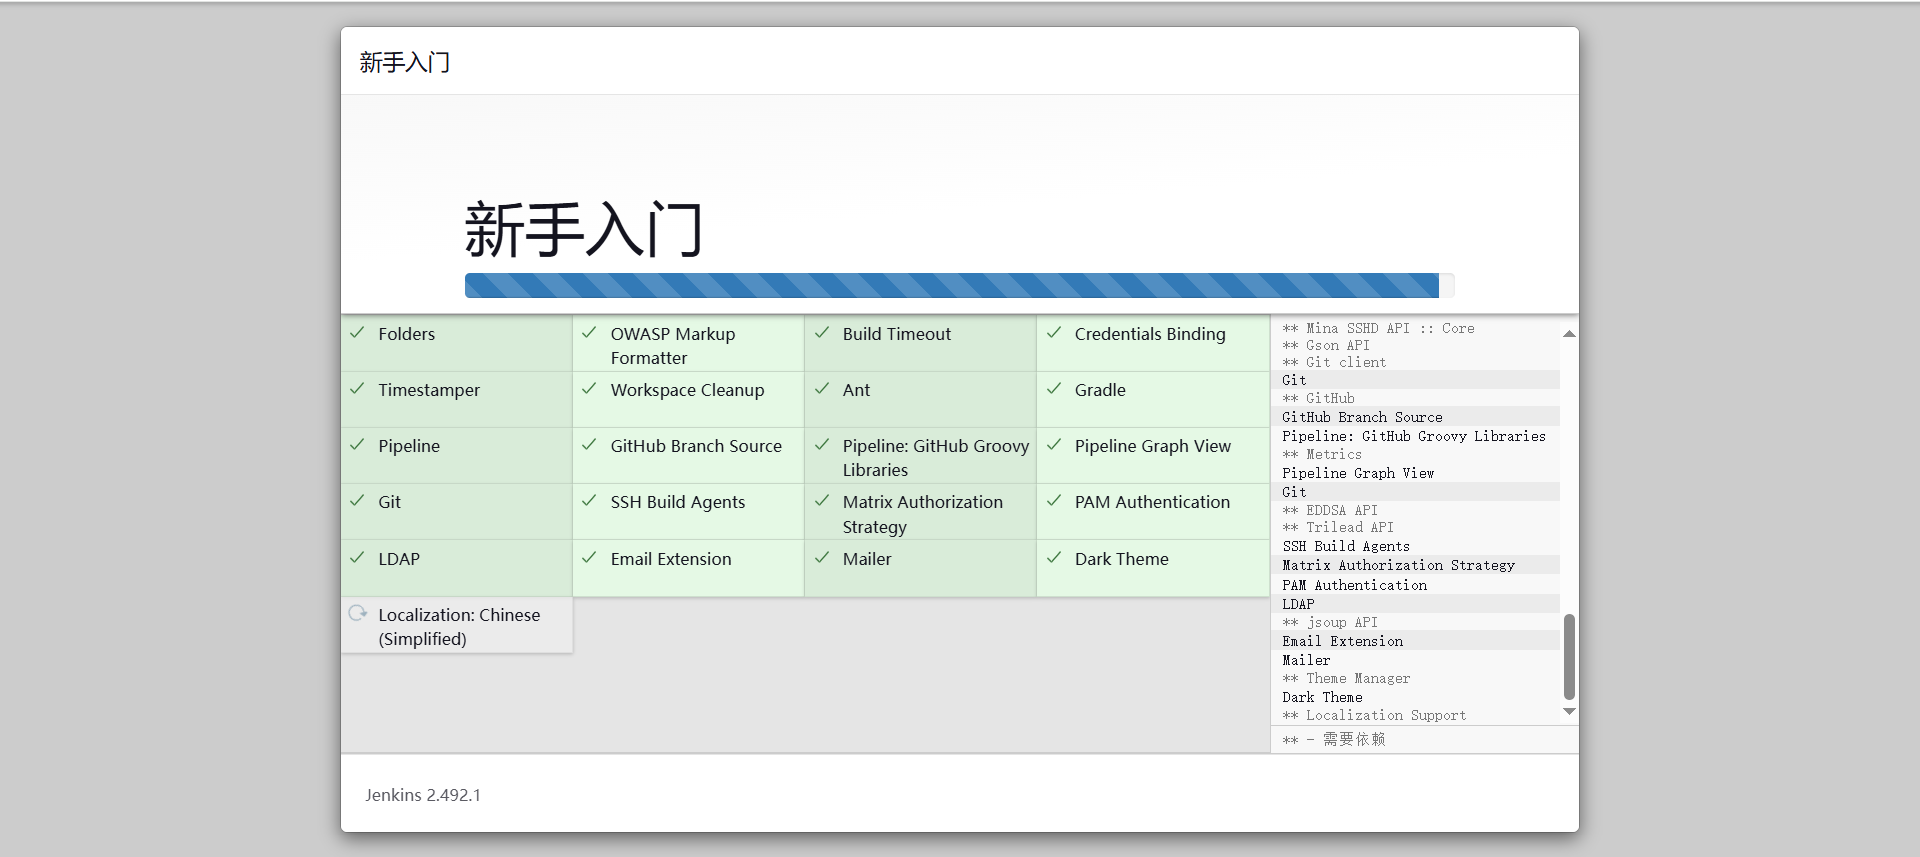Click log line Git client
Viewport: 1920px width, 857px height.
pyautogui.click(x=1334, y=362)
